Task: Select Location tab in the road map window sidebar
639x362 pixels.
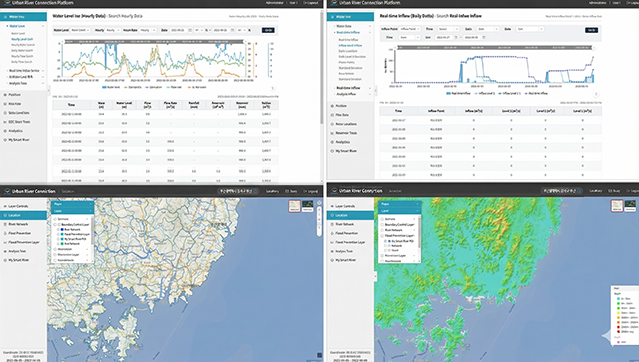Action: (23, 215)
